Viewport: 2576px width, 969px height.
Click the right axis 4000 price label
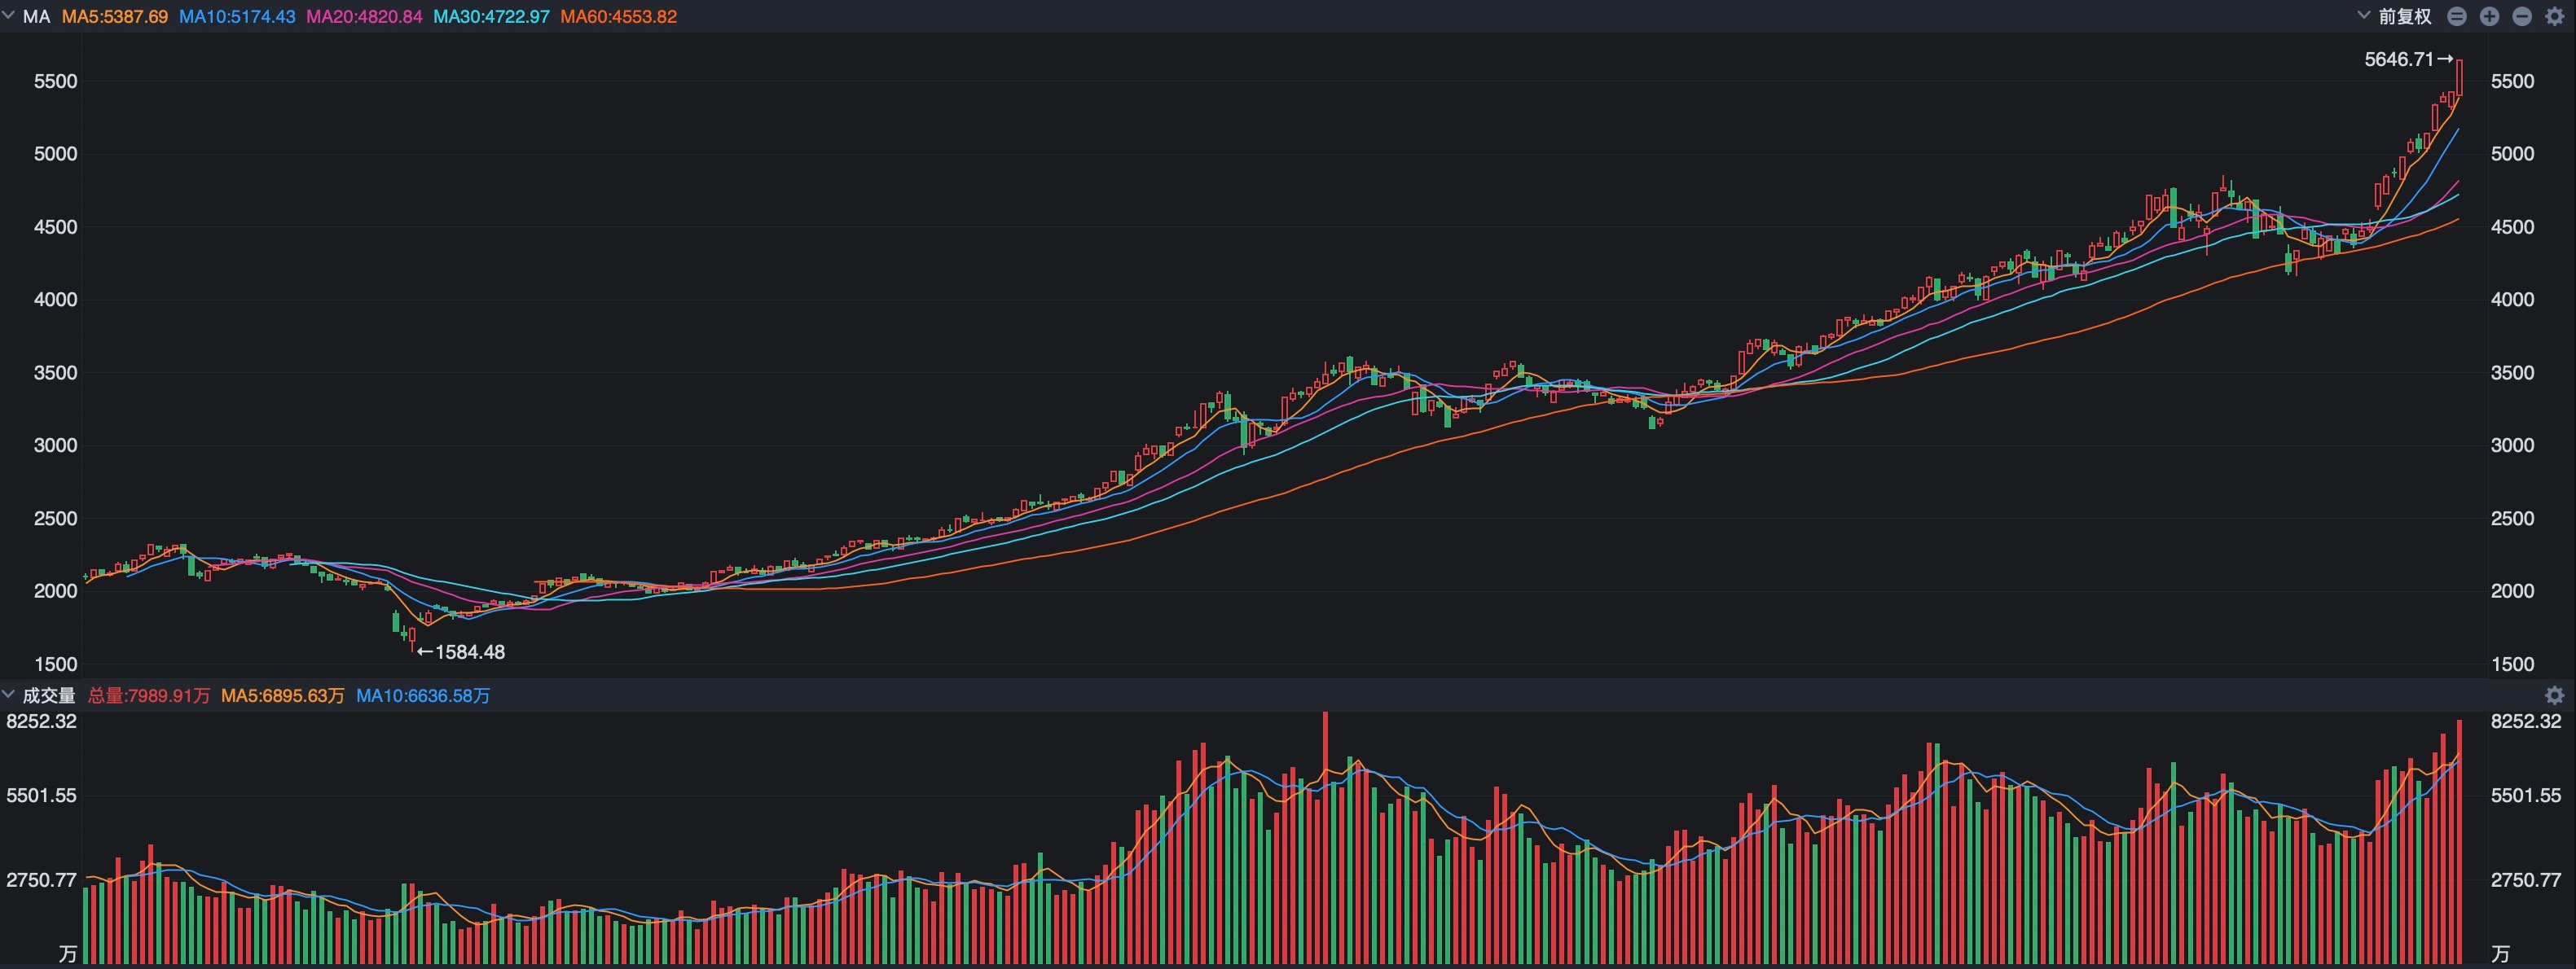coord(2512,299)
